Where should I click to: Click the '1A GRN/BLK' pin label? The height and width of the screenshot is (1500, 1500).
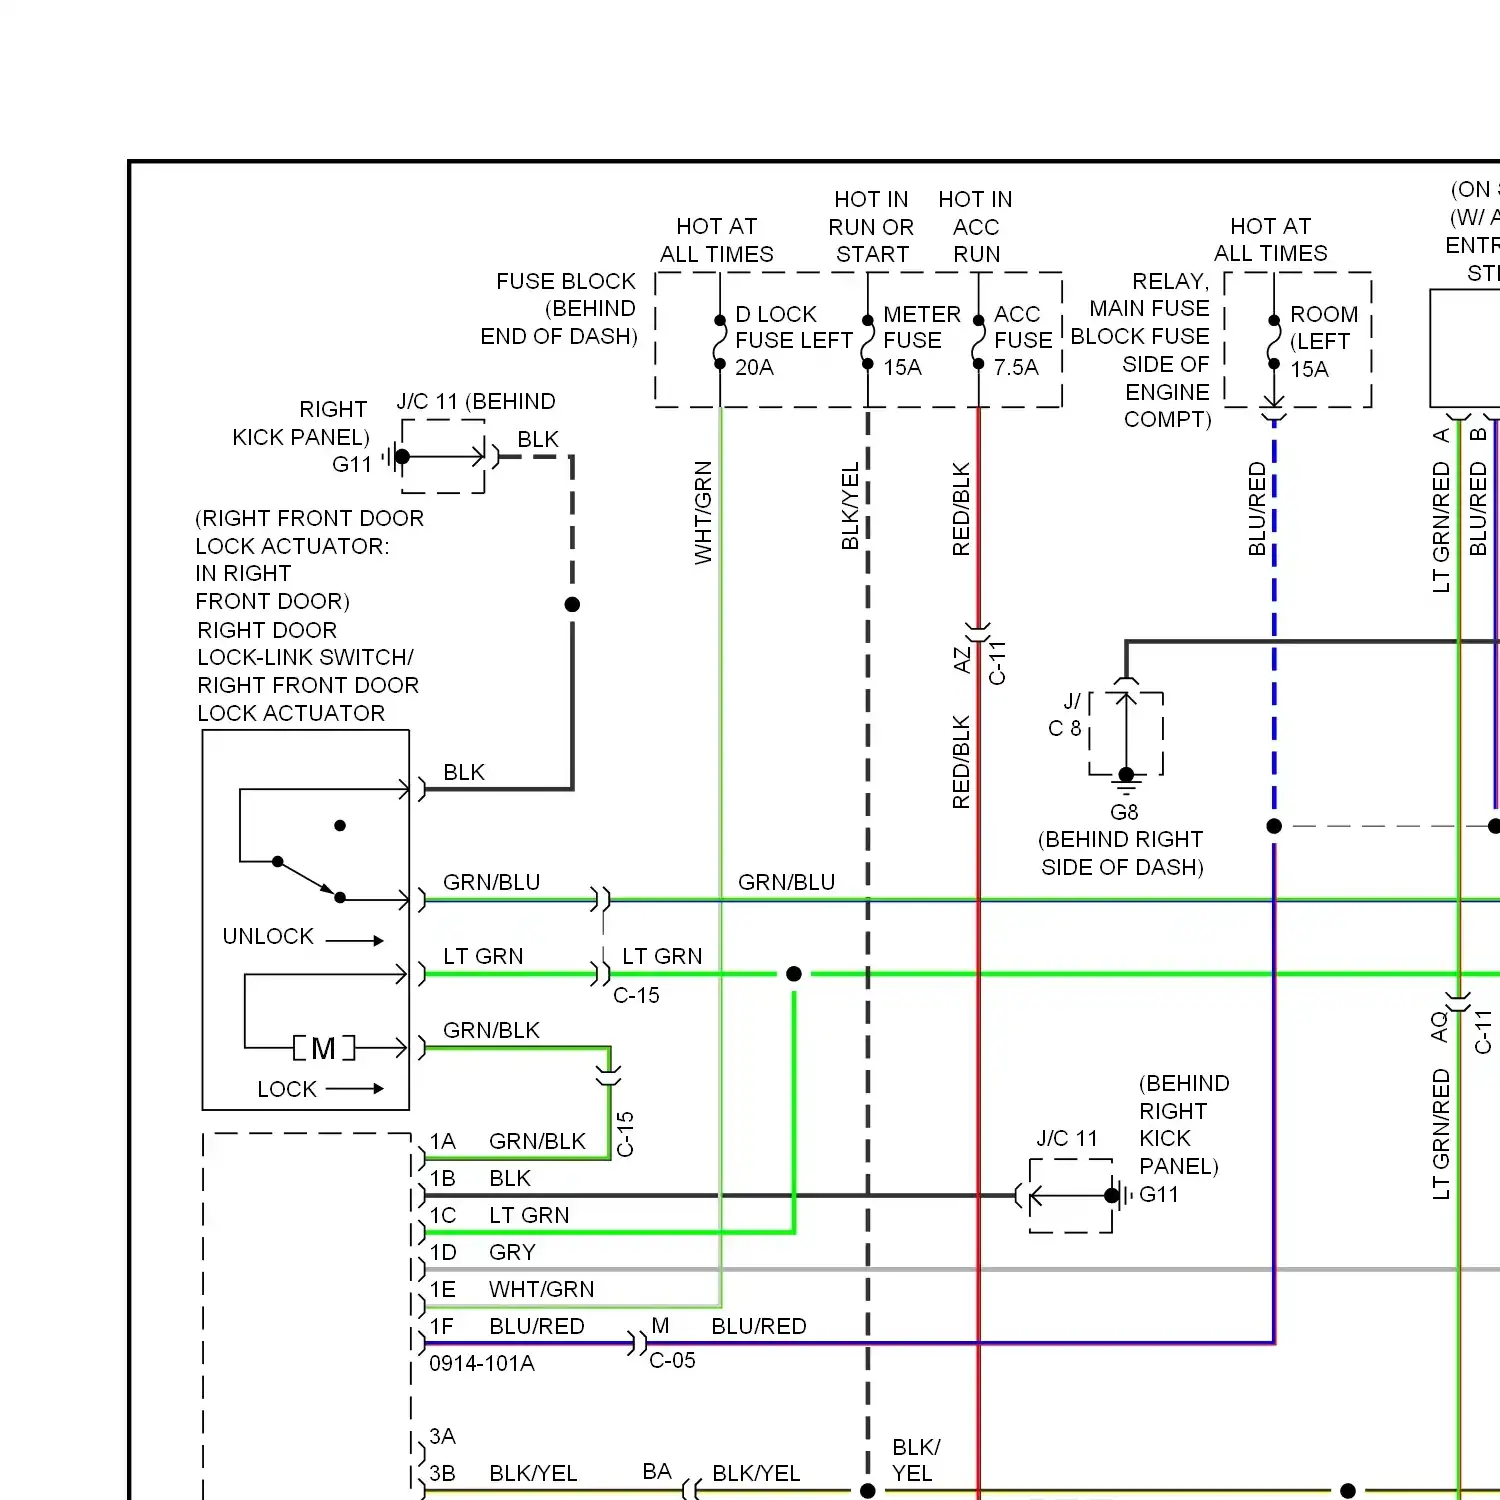pos(508,1141)
